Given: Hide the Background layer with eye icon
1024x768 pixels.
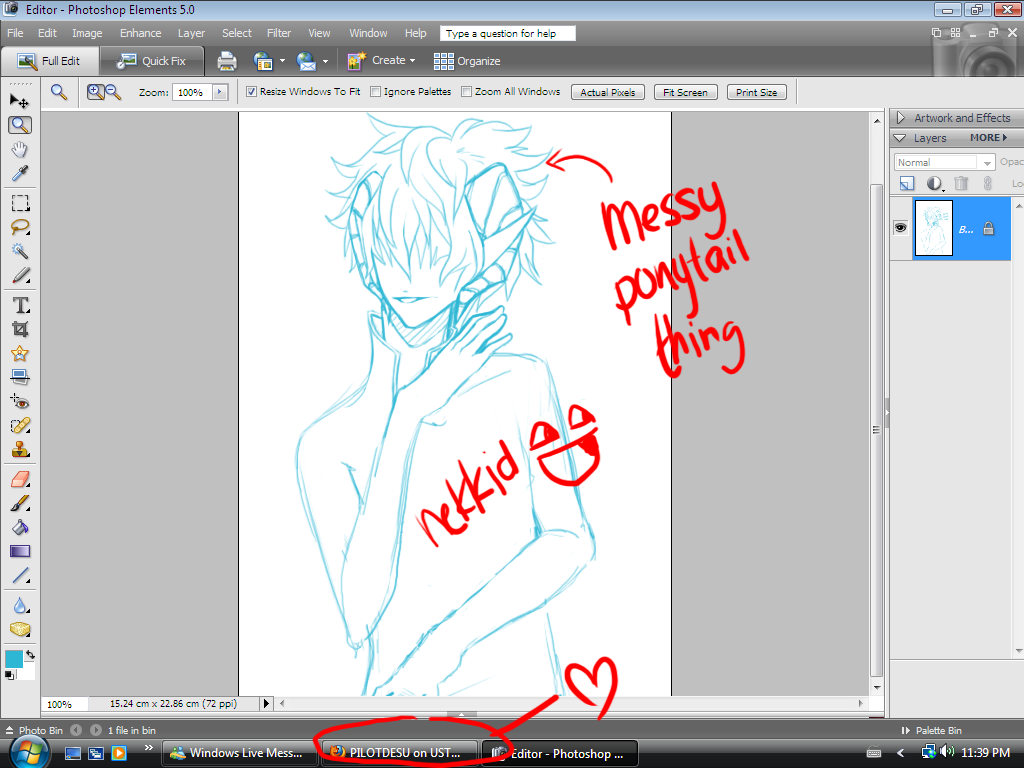Looking at the screenshot, I should click(x=900, y=228).
